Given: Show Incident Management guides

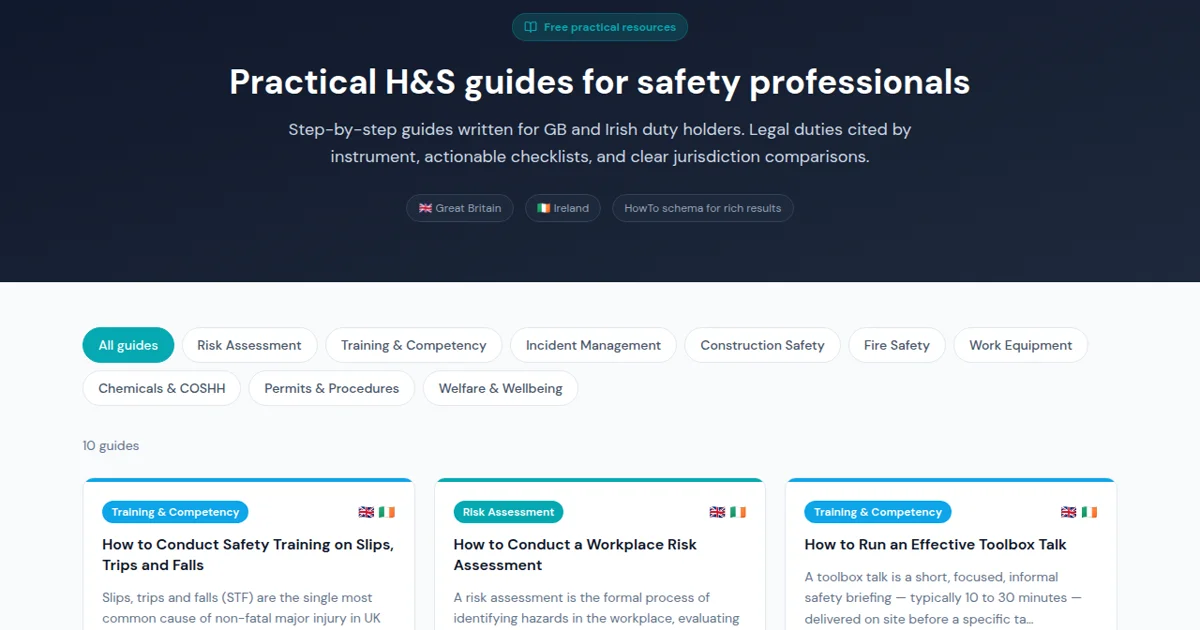Looking at the screenshot, I should 593,345.
